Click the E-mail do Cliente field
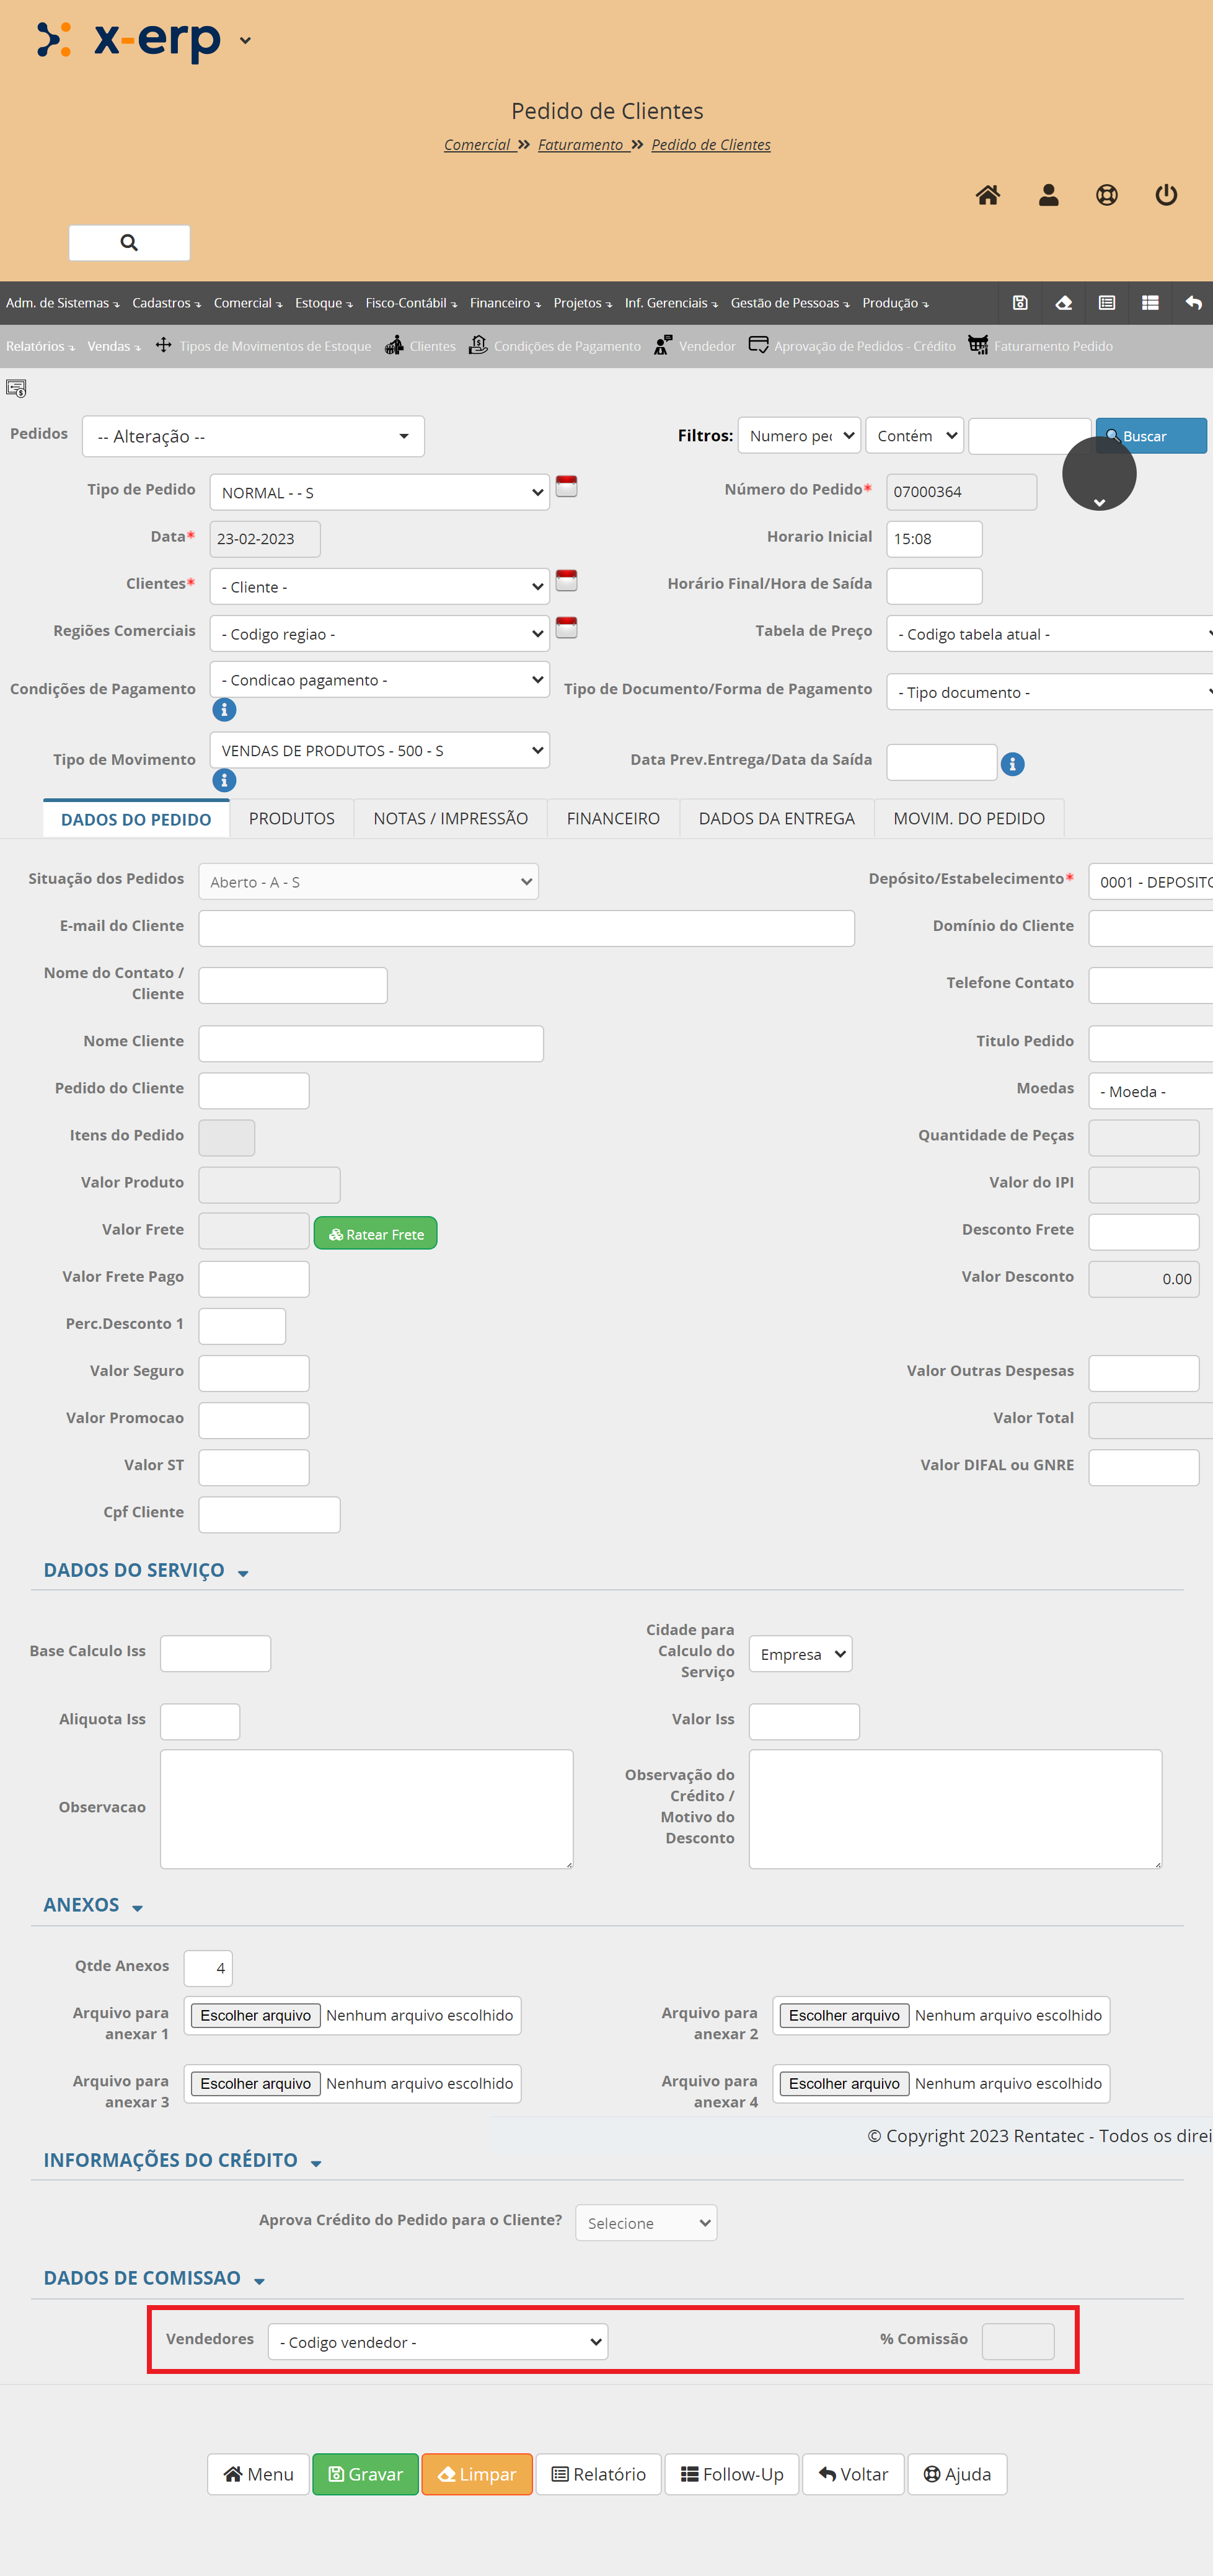 coord(526,928)
